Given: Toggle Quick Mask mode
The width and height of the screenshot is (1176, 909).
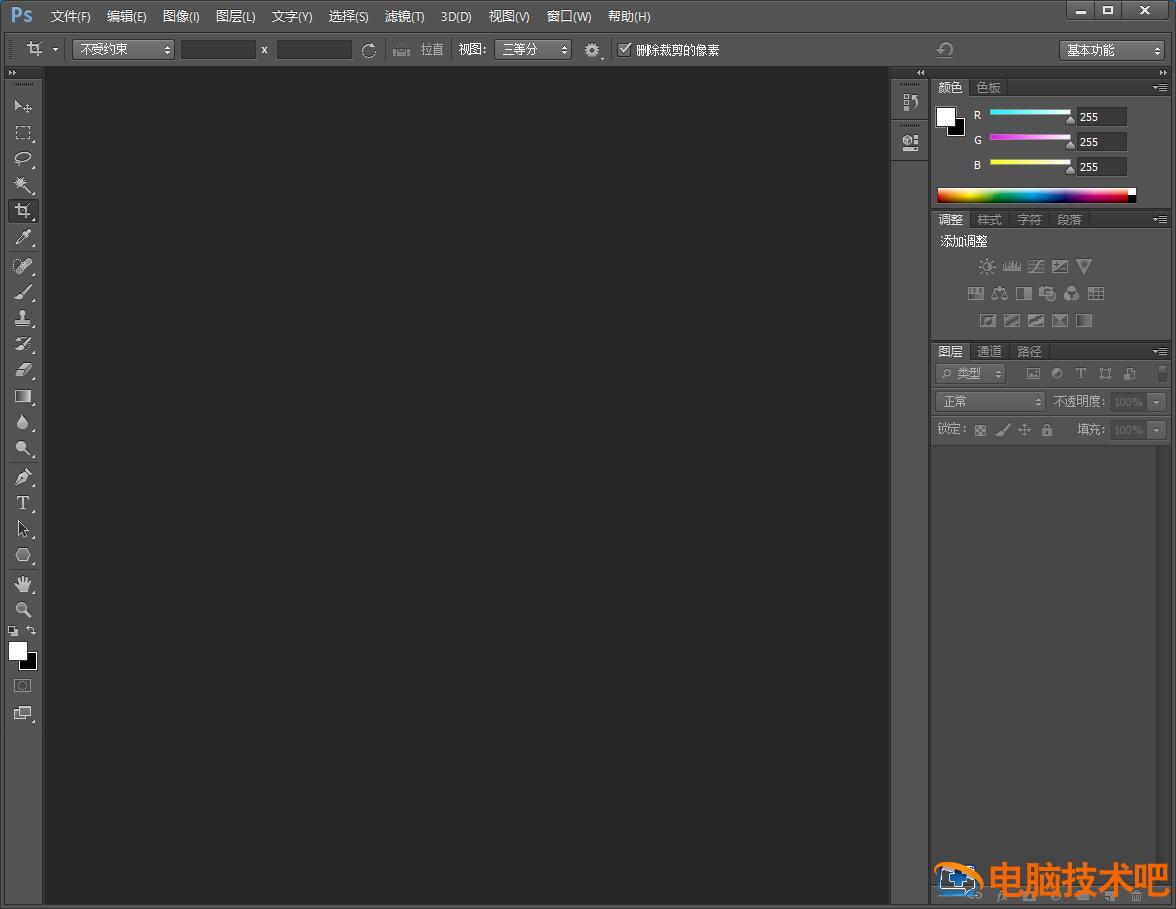Looking at the screenshot, I should [22, 686].
